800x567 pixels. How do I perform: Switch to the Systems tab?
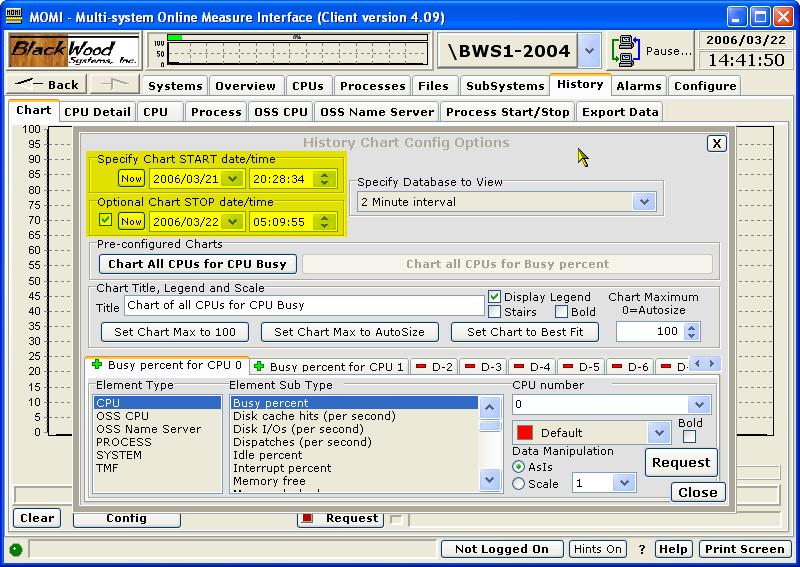(175, 86)
